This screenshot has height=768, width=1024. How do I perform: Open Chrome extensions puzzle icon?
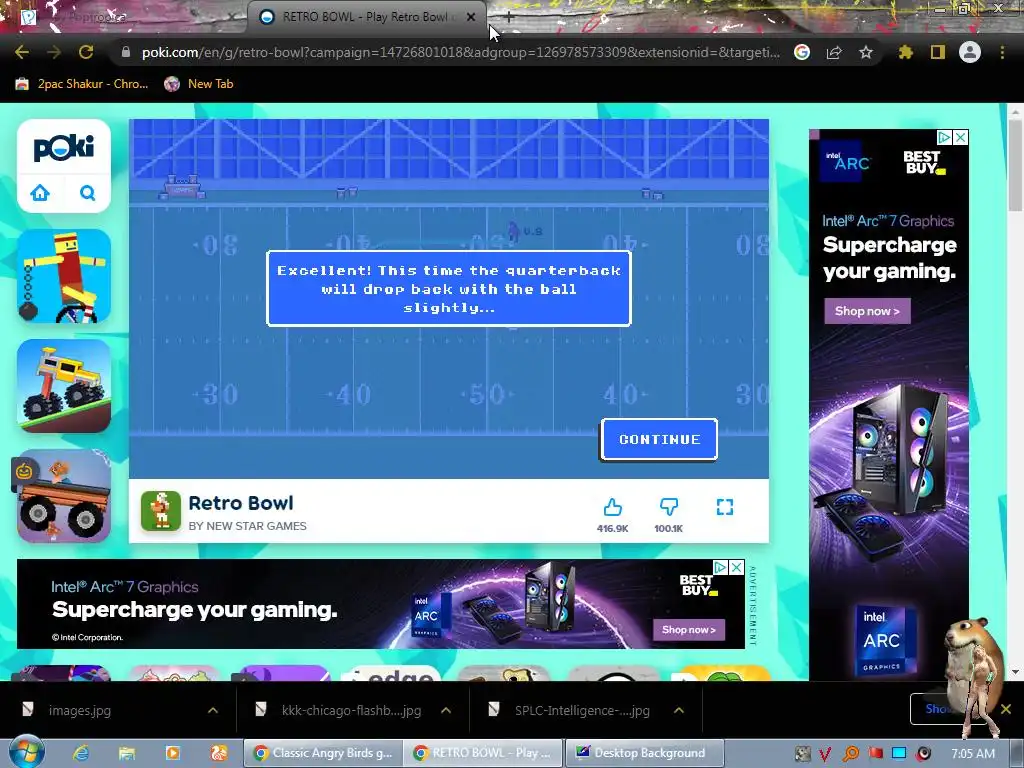point(906,52)
